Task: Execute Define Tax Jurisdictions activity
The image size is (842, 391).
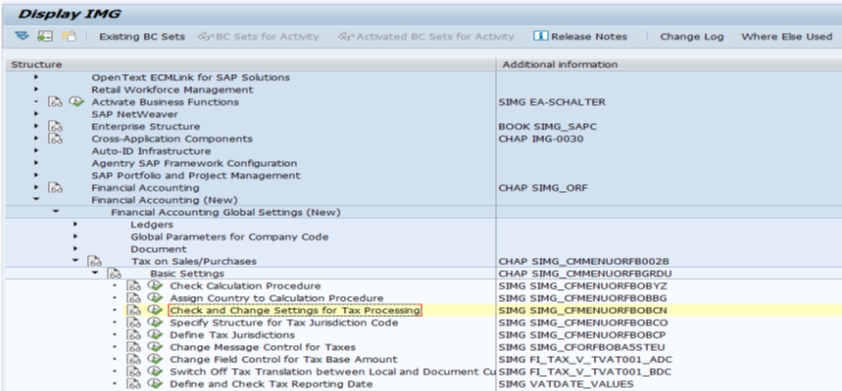Action: pos(155,335)
